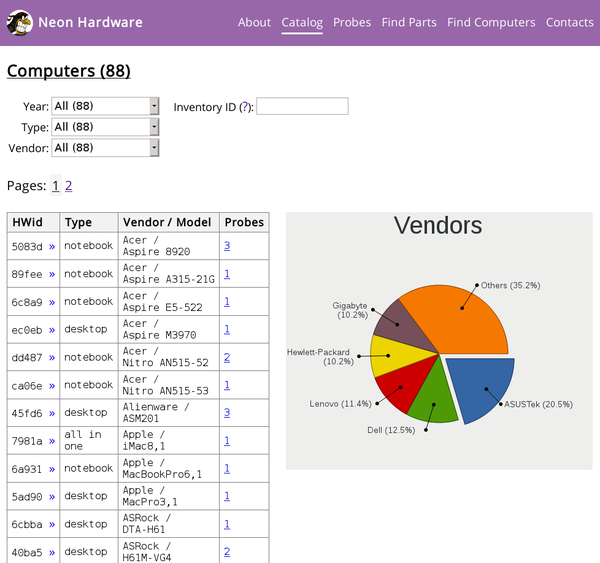The height and width of the screenshot is (563, 600).
Task: Focus the Inventory ID text field
Action: (x=302, y=106)
